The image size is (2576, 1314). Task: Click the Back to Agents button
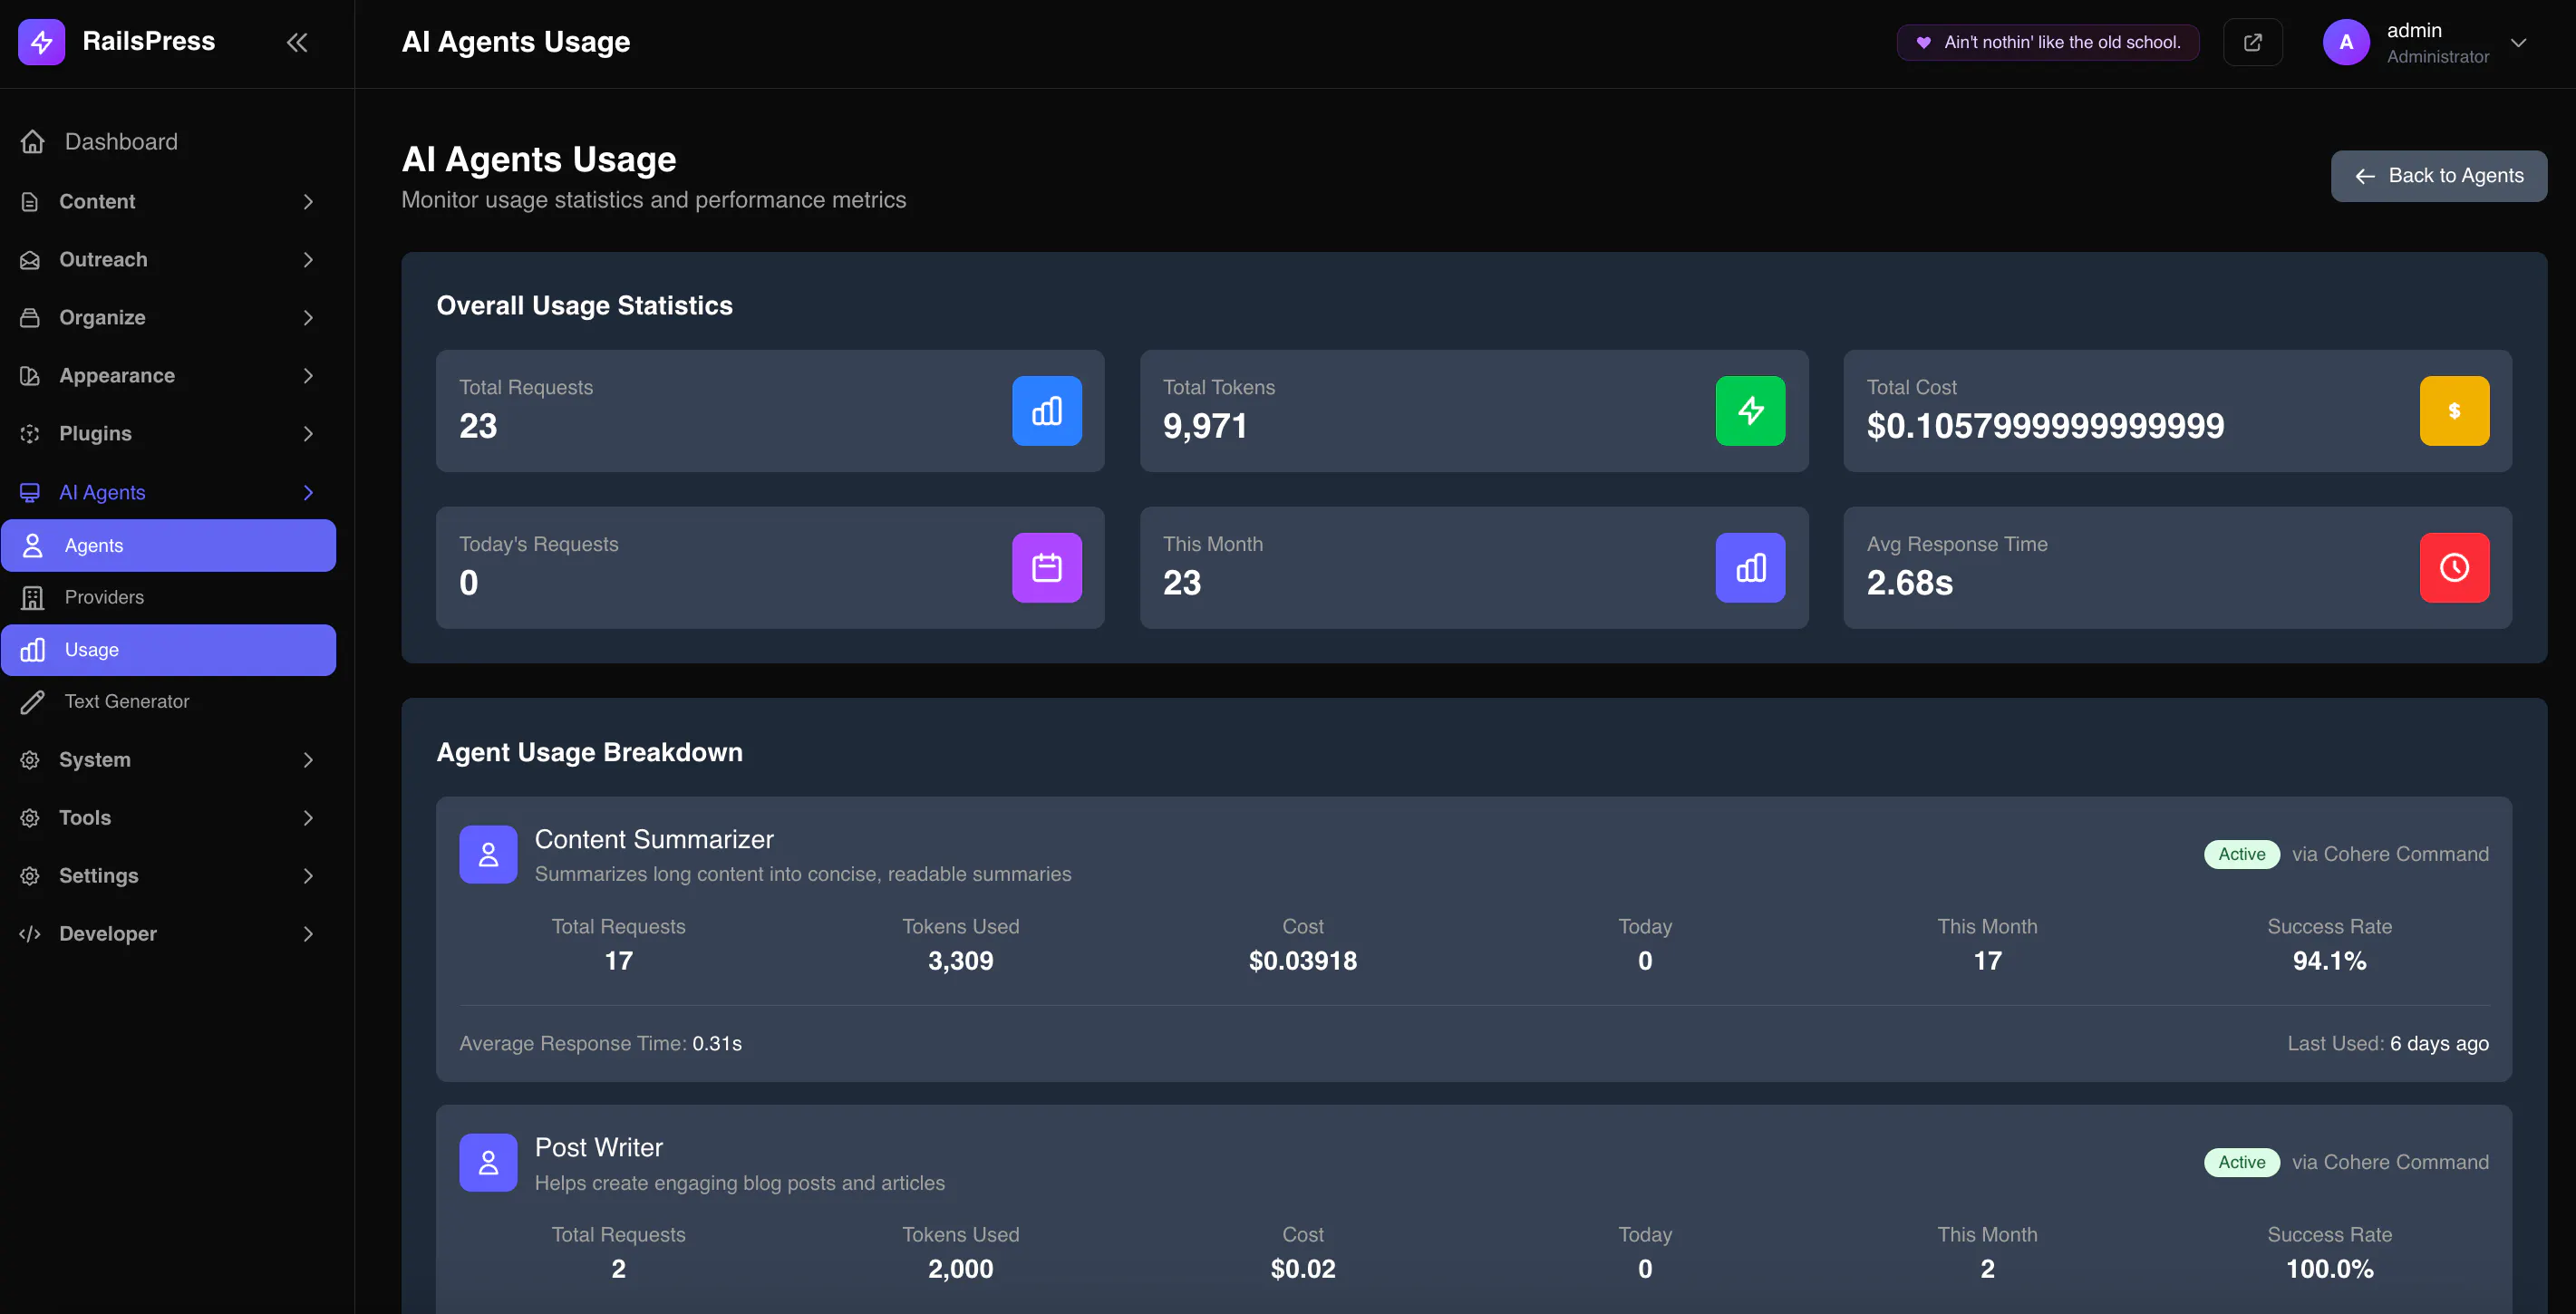click(2438, 176)
